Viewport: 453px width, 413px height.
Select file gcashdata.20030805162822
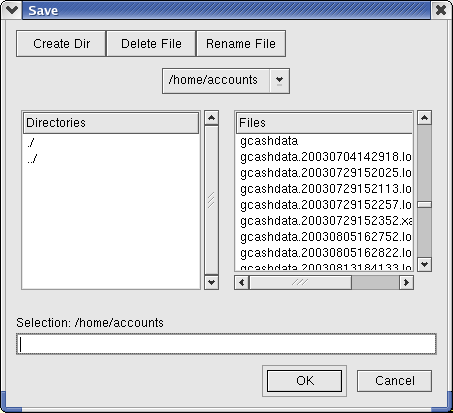(324, 252)
